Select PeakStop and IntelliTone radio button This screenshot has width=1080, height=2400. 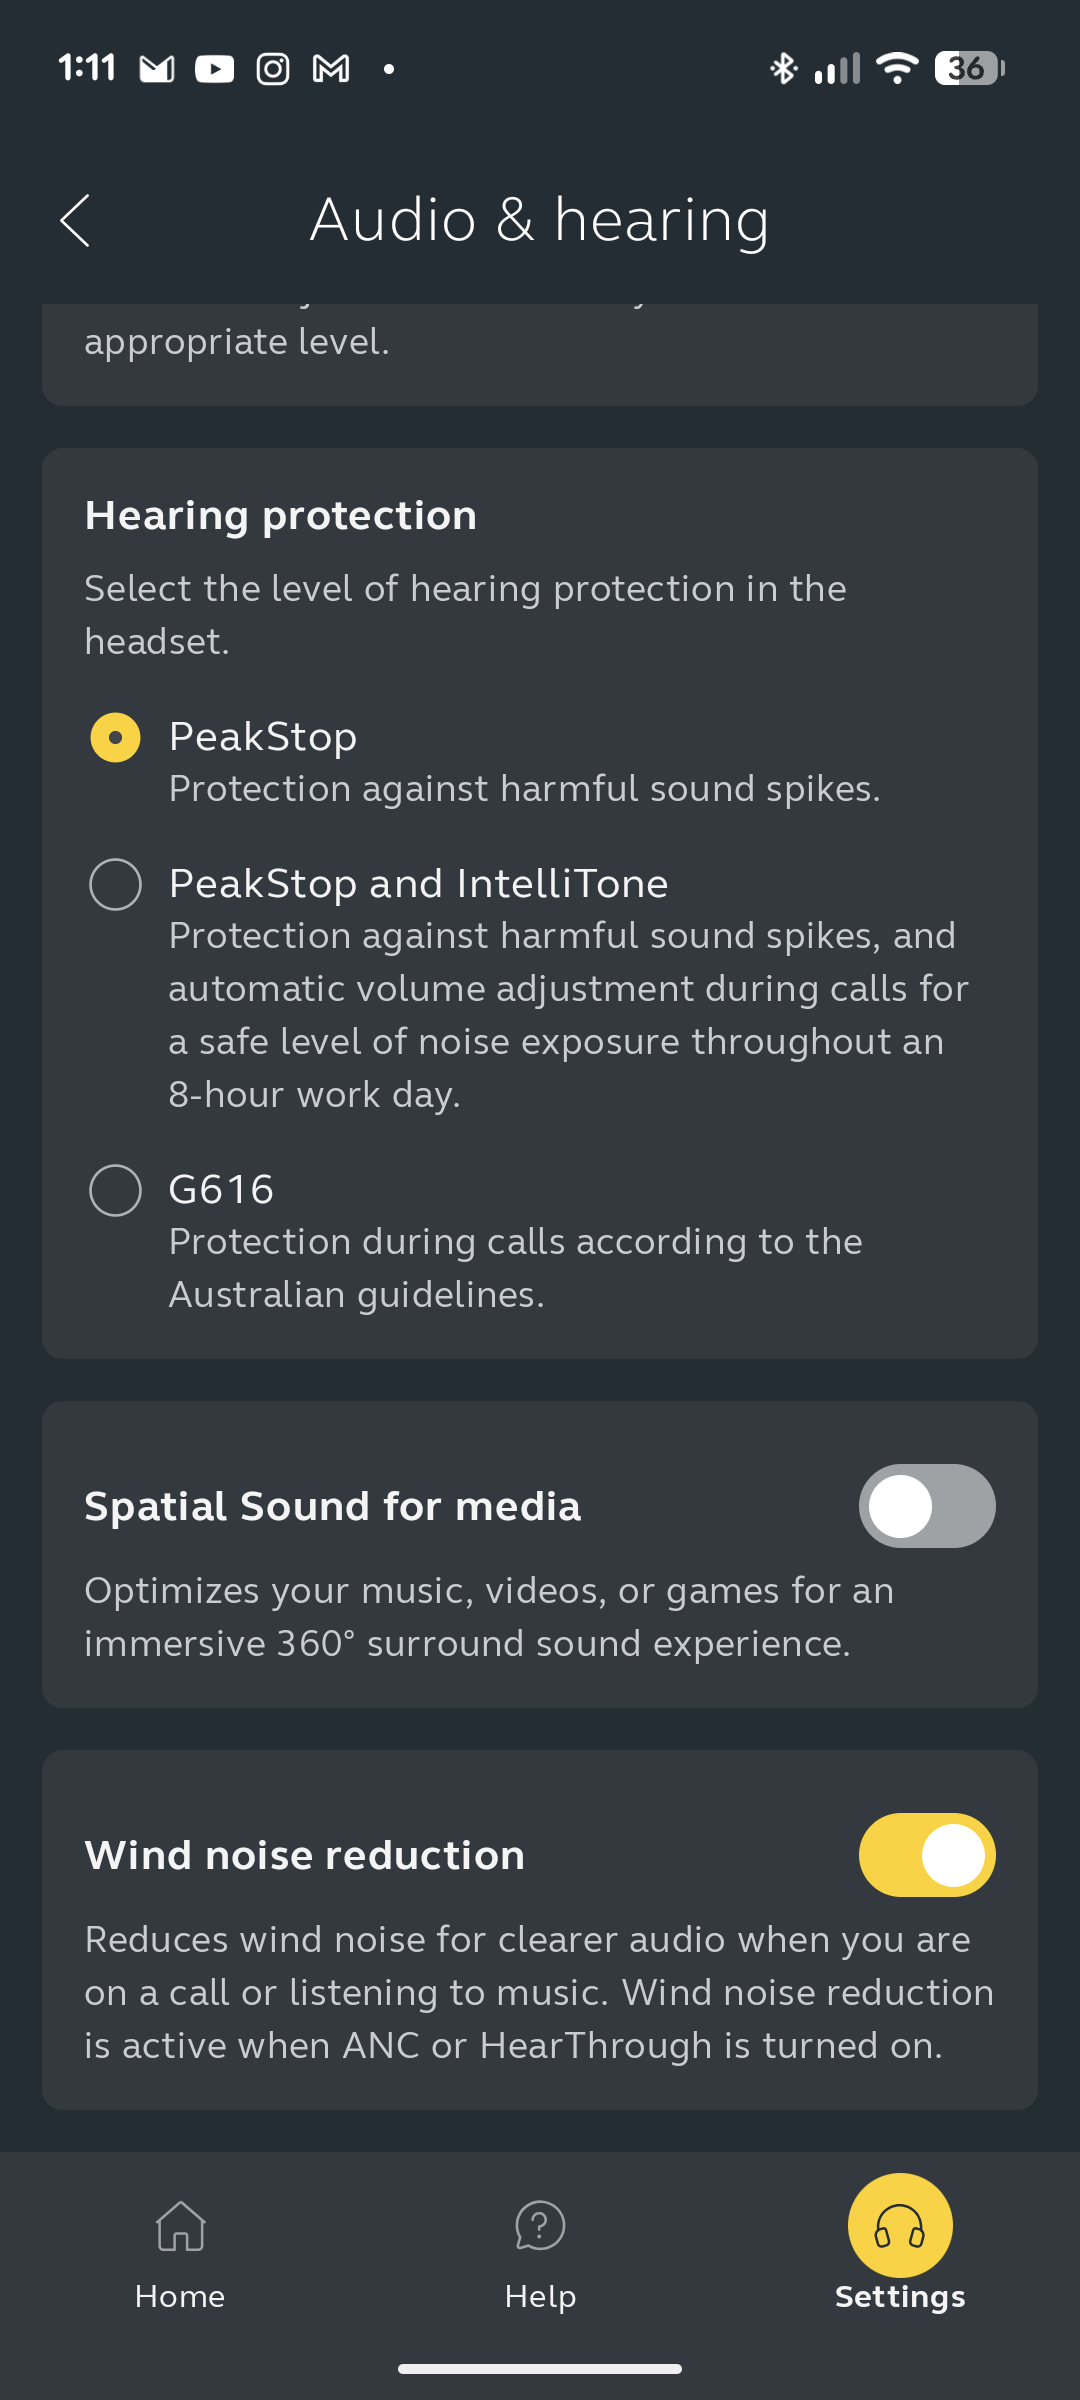click(116, 884)
